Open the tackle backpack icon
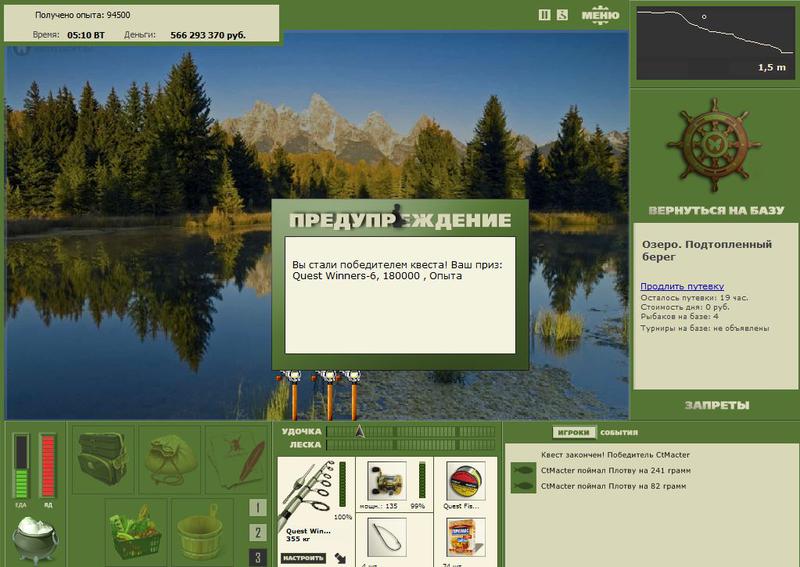 point(103,459)
